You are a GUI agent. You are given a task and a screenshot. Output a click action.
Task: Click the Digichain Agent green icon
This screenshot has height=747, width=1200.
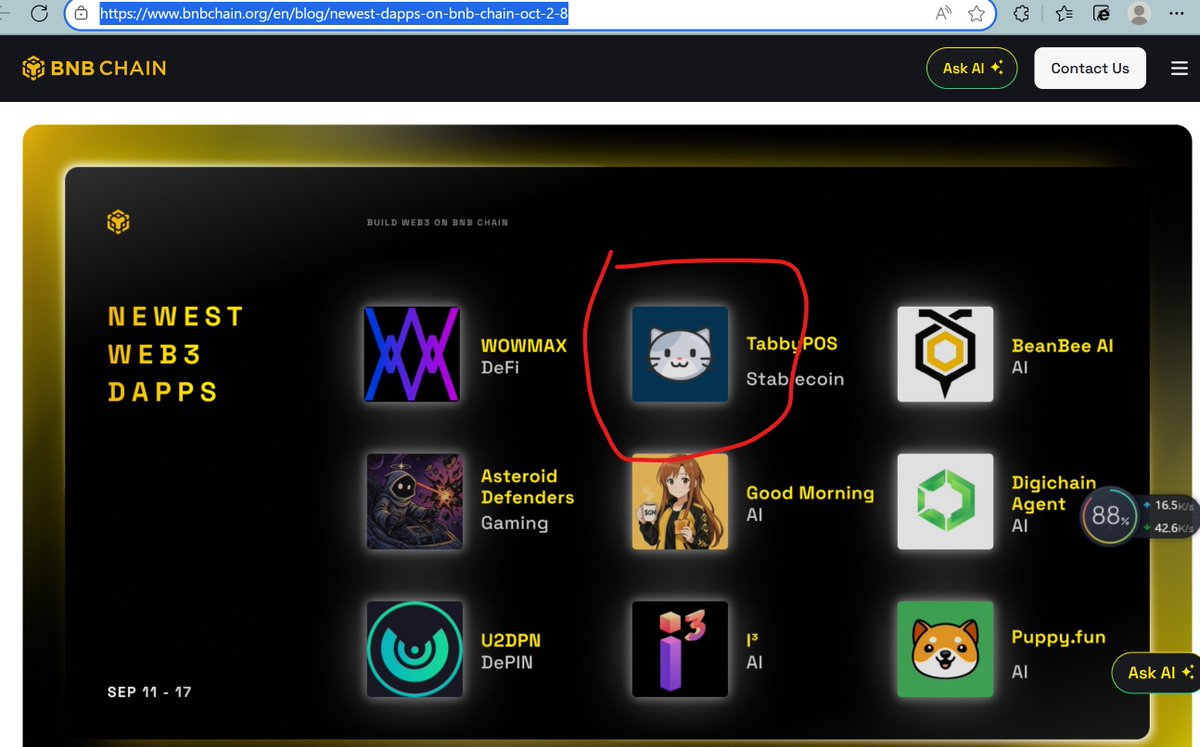[x=945, y=502]
